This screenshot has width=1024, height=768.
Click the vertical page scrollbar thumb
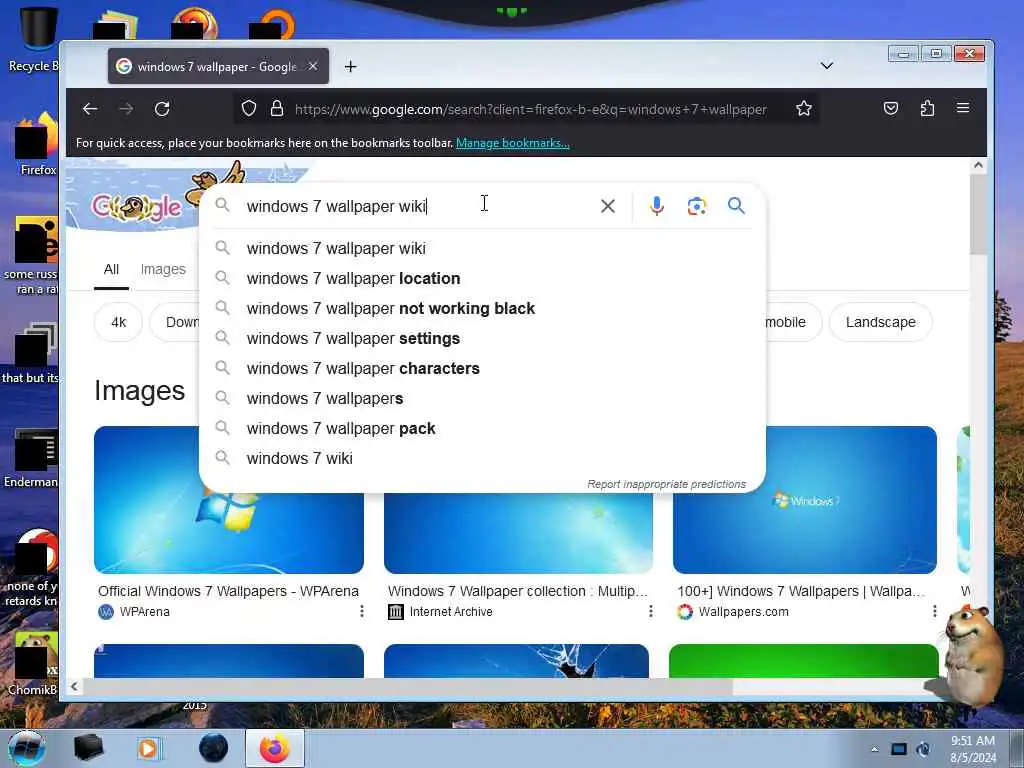pos(978,215)
